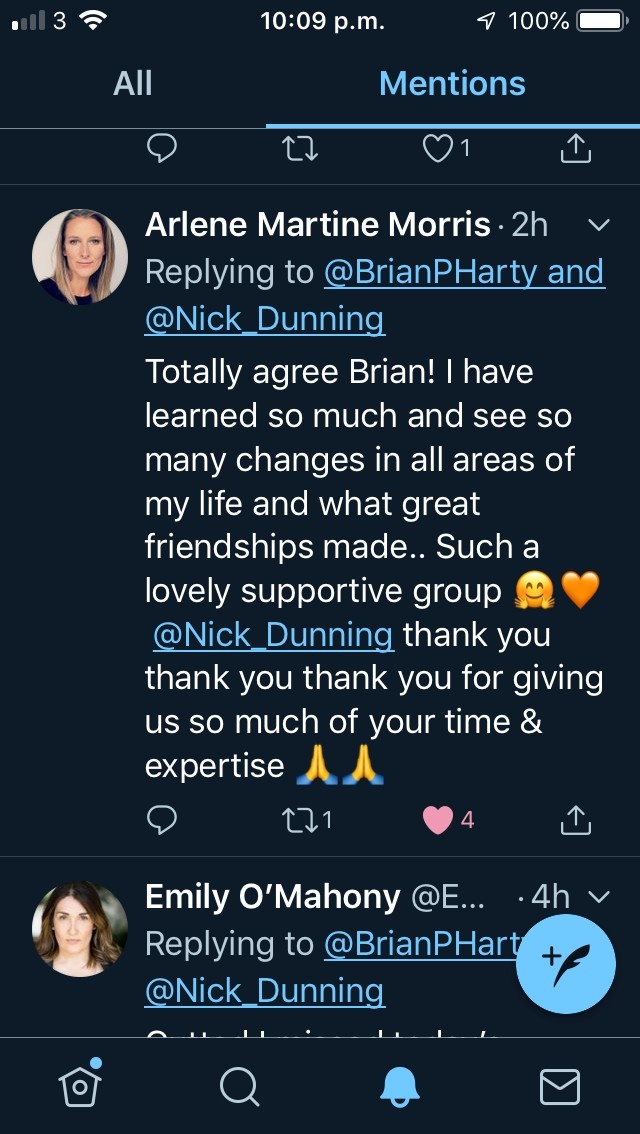Select the Mentions tab
Image resolution: width=640 pixels, height=1134 pixels.
[x=452, y=83]
